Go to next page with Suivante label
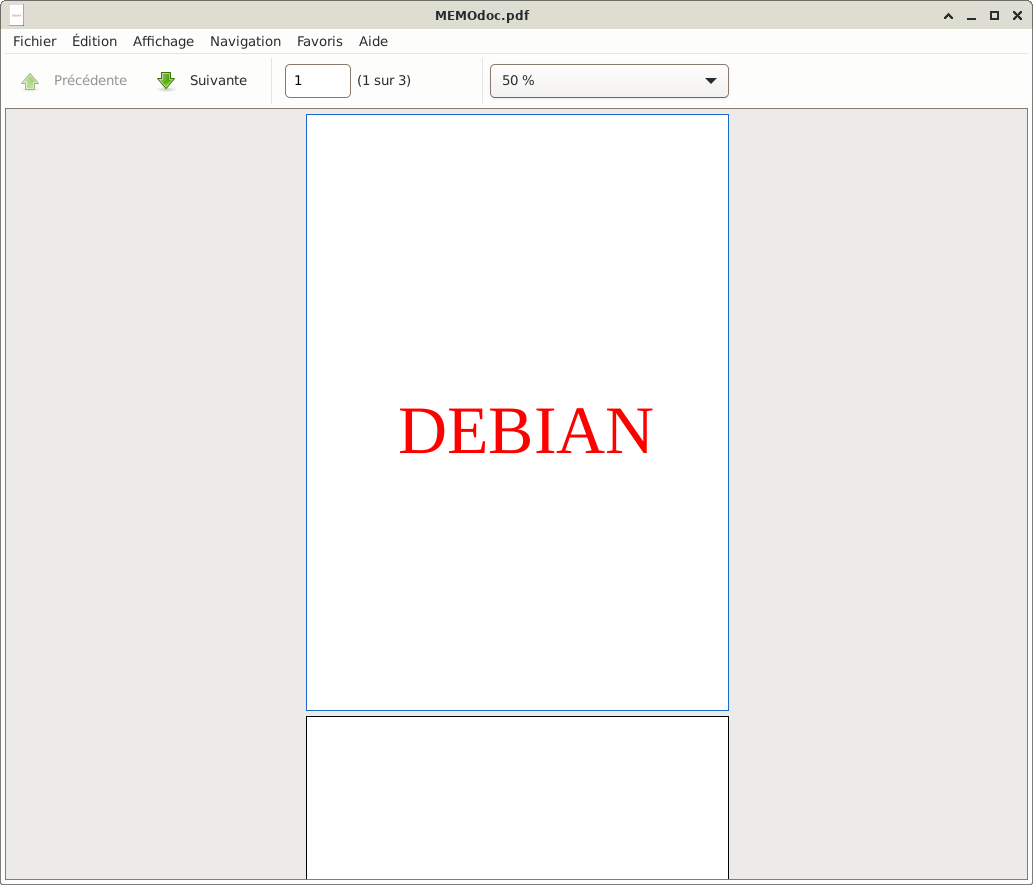This screenshot has height=885, width=1033. pos(218,80)
